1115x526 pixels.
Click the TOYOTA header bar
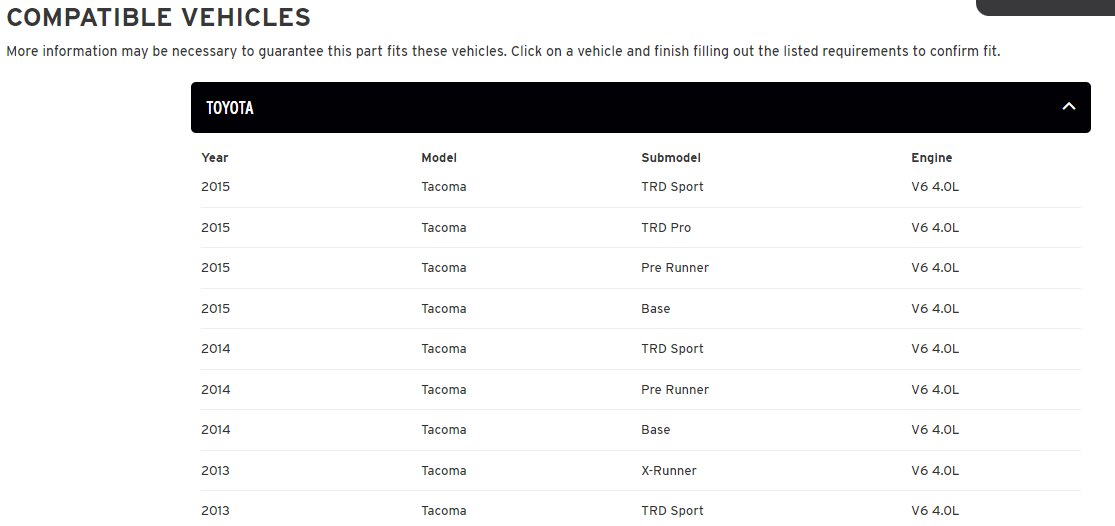tap(641, 107)
